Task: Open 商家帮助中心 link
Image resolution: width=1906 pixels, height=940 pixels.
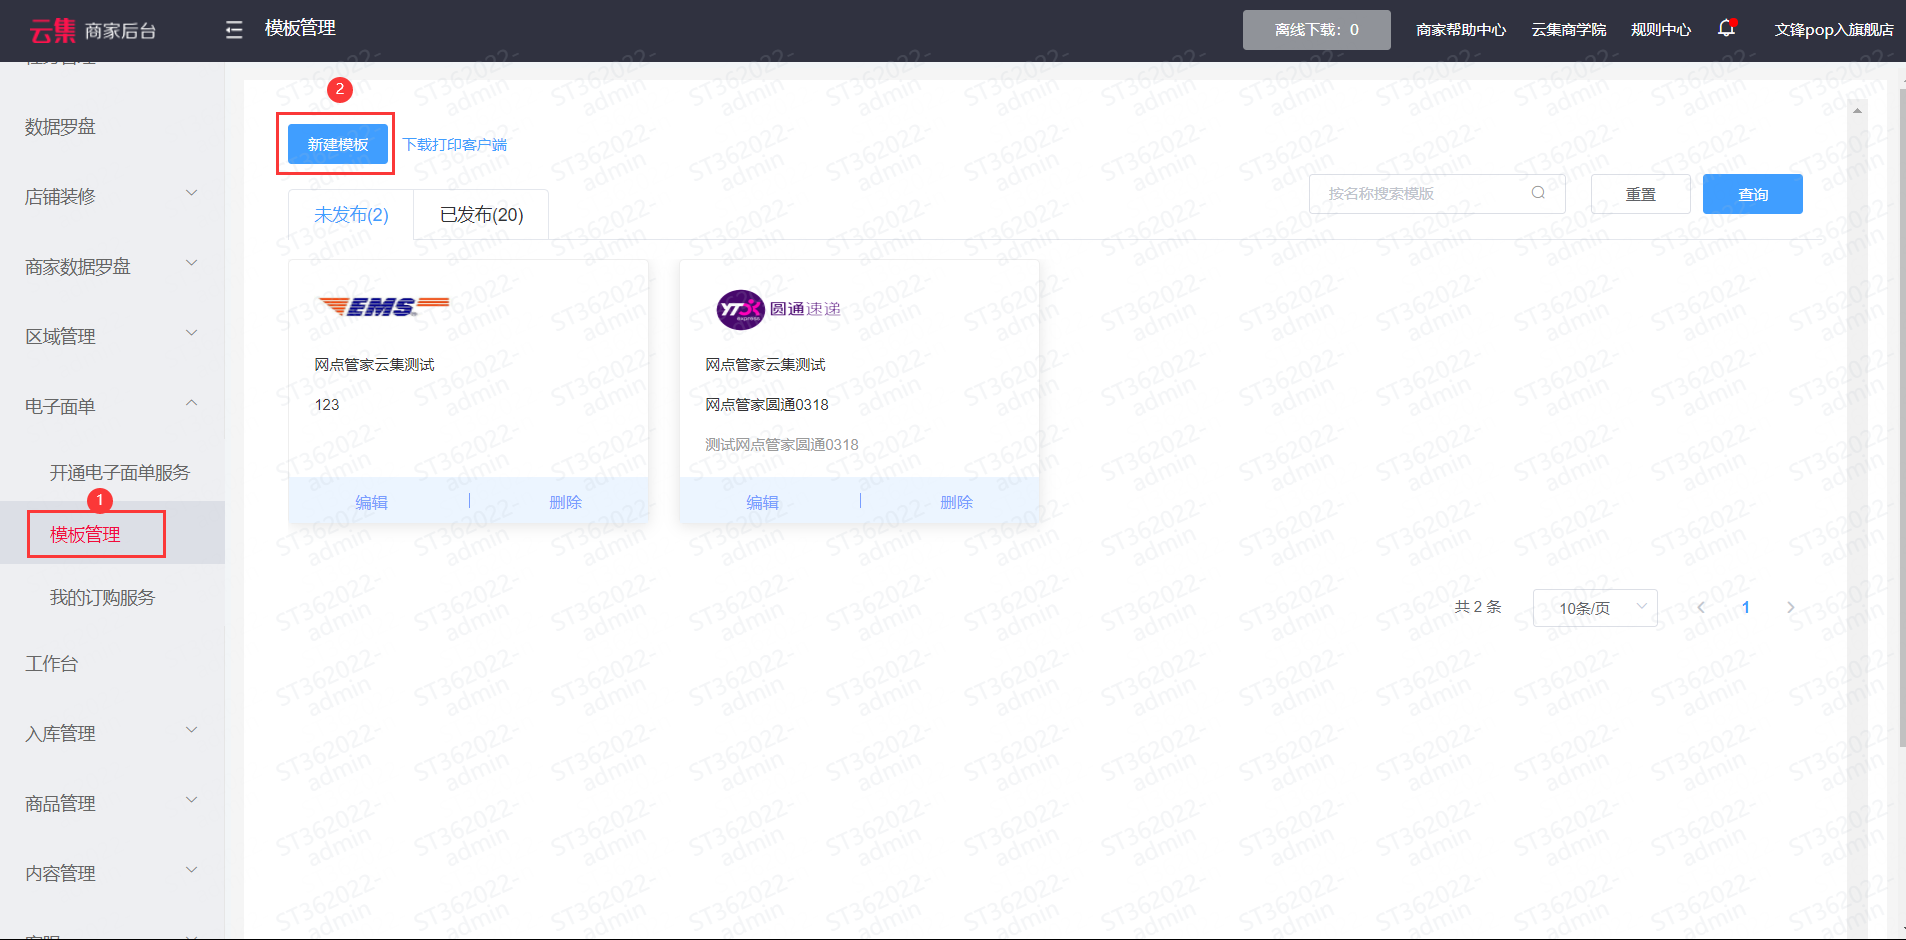Action: pyautogui.click(x=1461, y=30)
